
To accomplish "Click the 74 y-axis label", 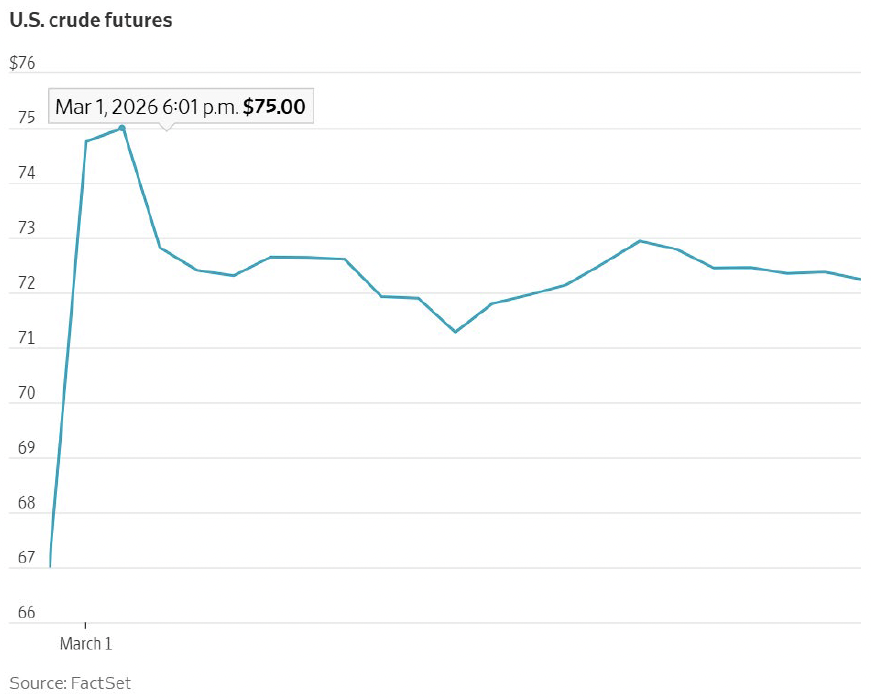I will [x=25, y=174].
